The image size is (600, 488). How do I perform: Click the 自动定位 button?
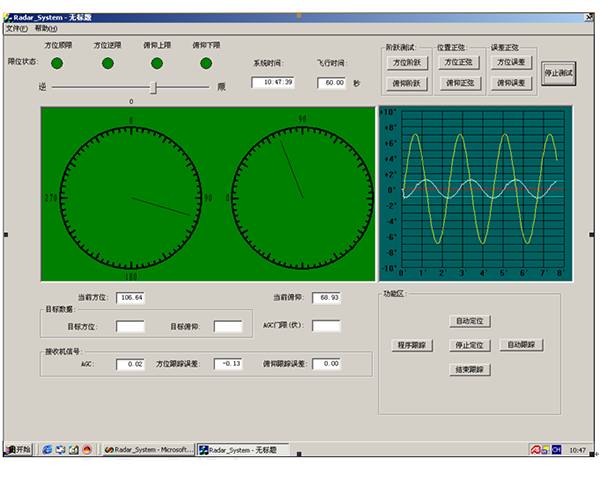click(x=470, y=321)
